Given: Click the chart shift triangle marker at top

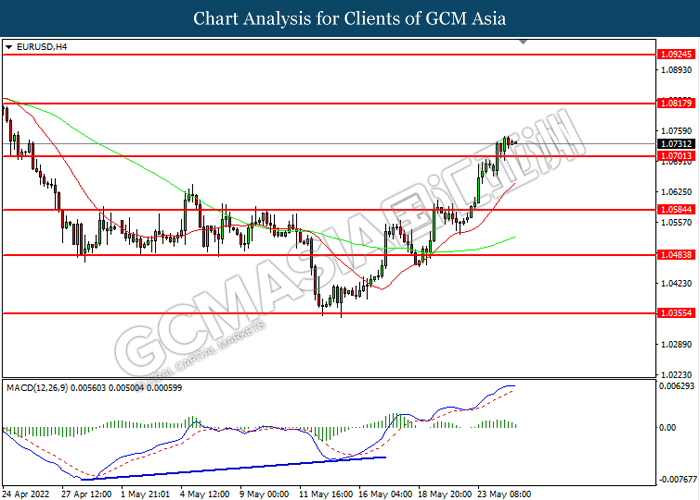Looking at the screenshot, I should [523, 42].
